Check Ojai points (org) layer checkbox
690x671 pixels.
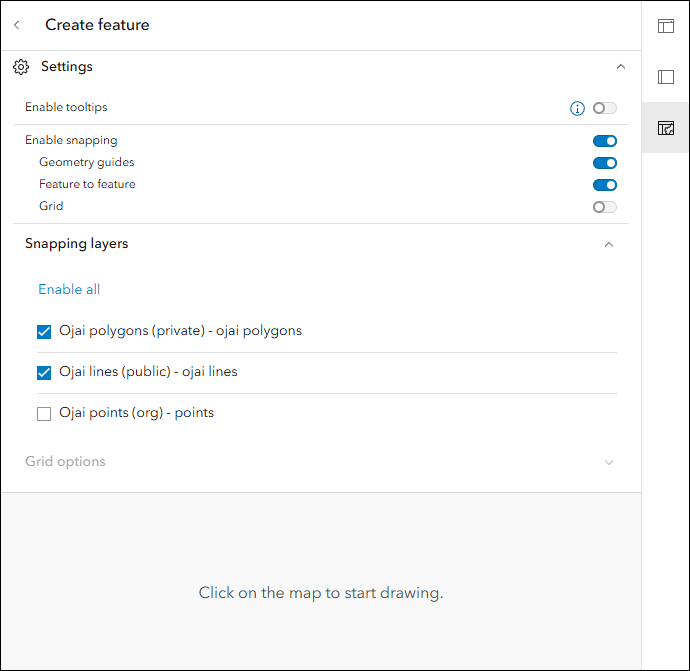coord(44,414)
